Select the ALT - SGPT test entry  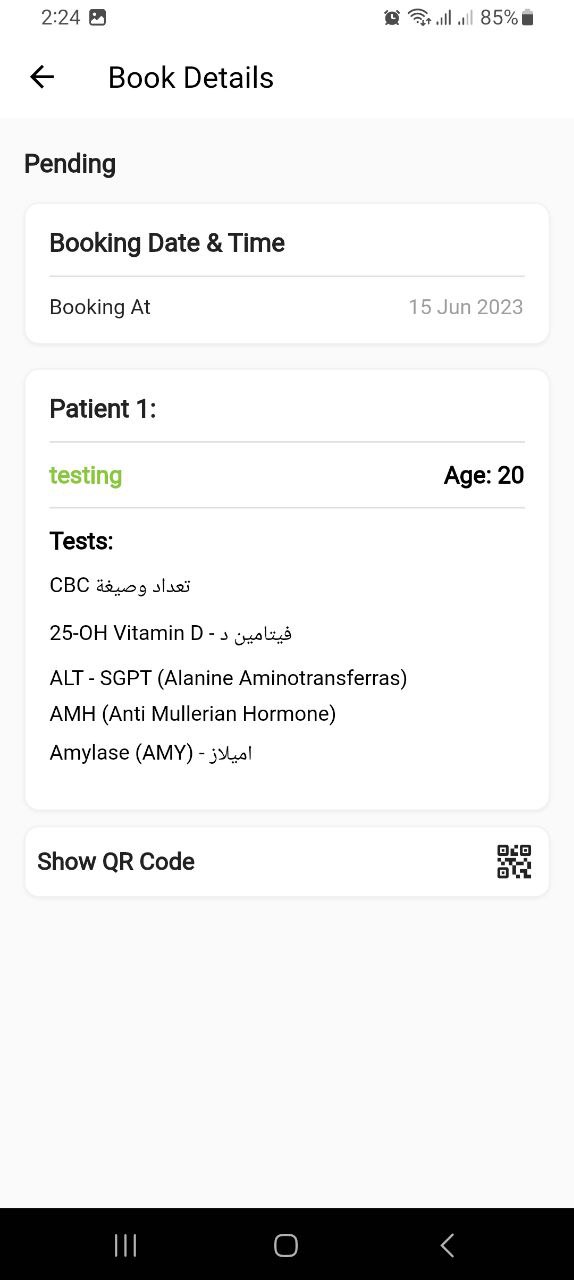[228, 678]
